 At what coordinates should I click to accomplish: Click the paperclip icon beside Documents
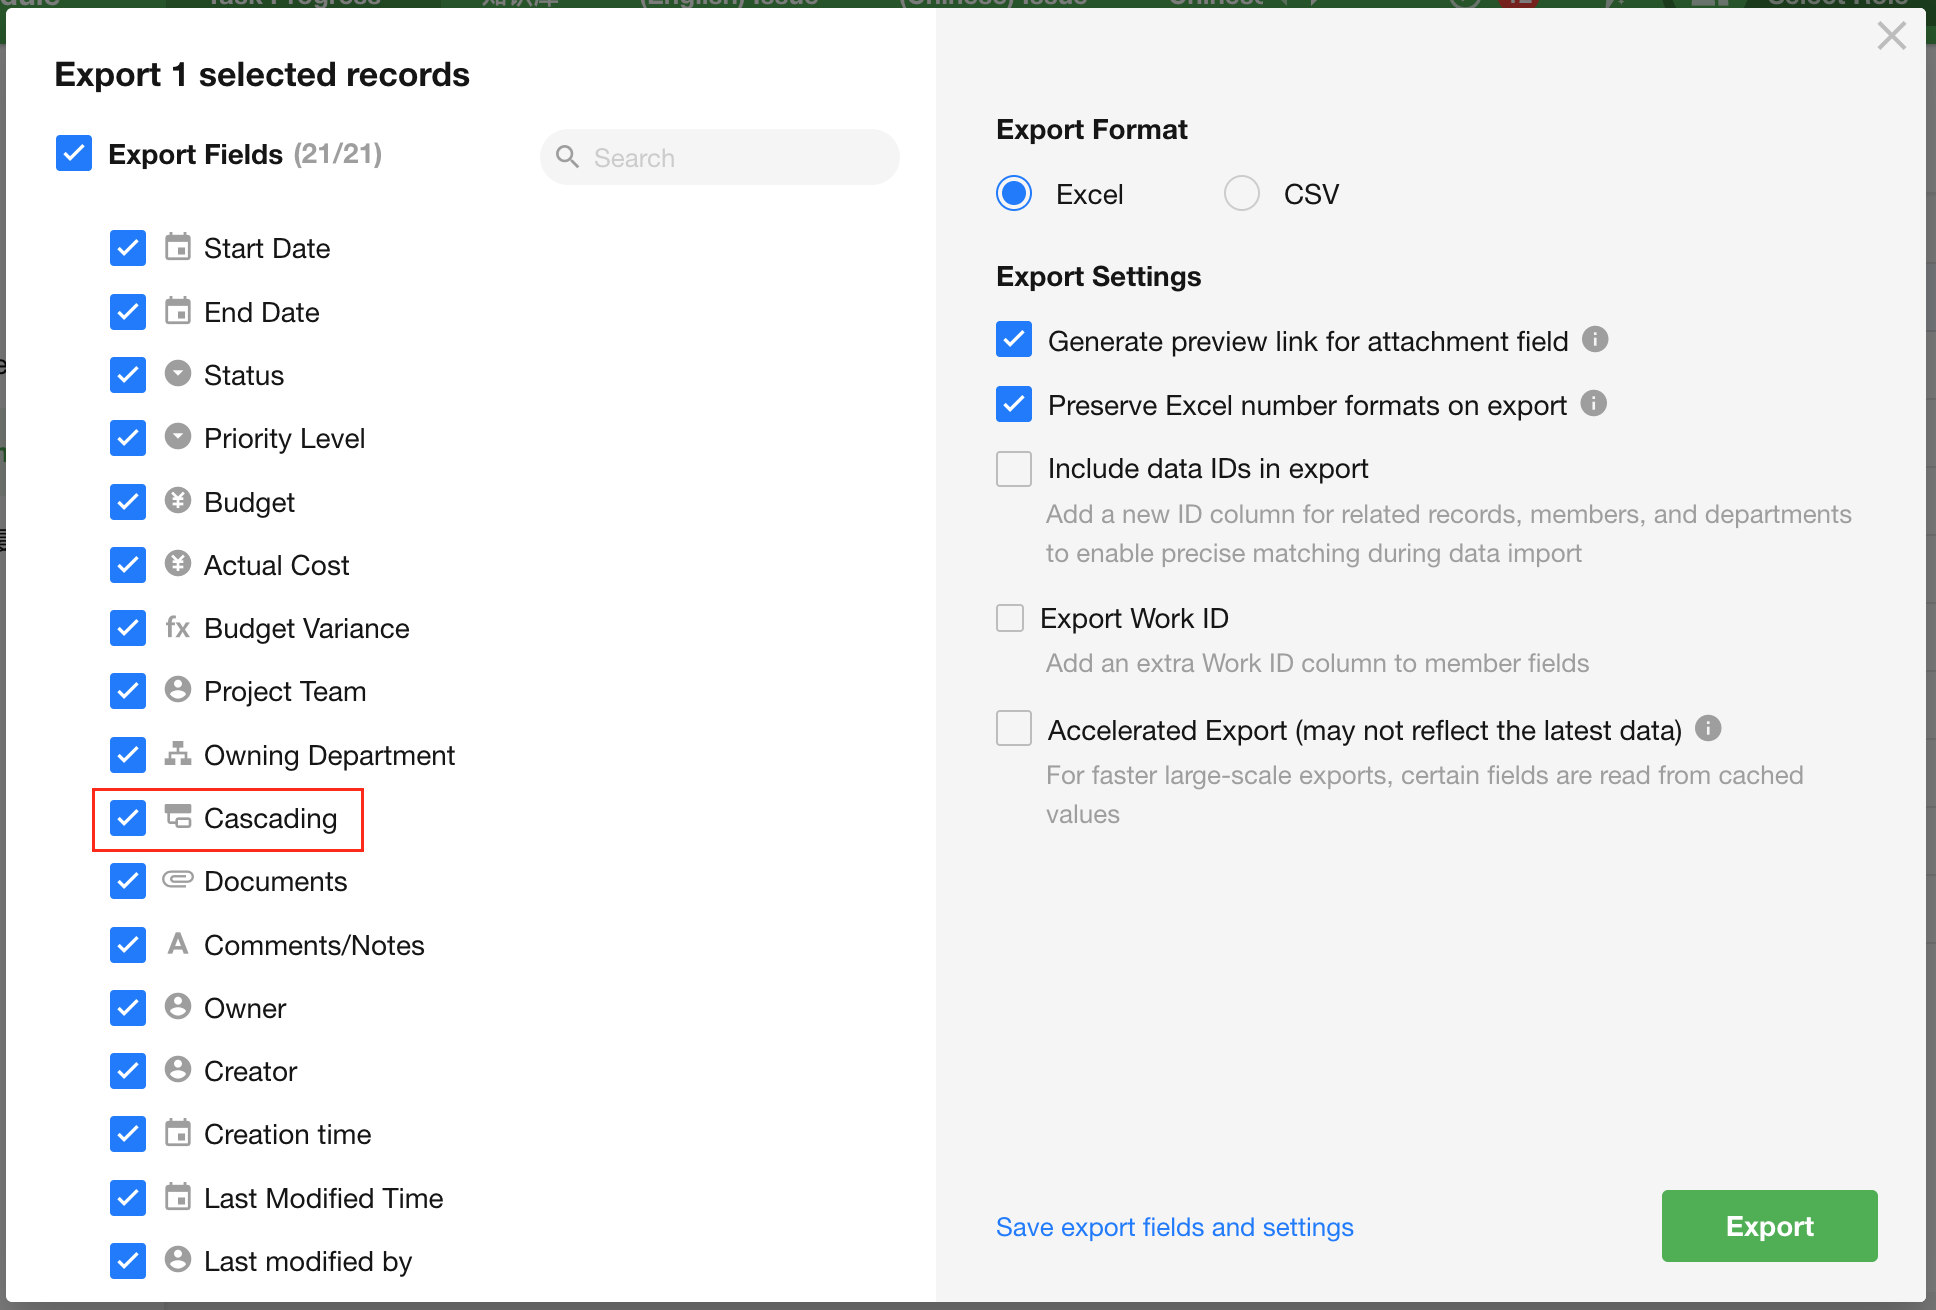coord(178,880)
